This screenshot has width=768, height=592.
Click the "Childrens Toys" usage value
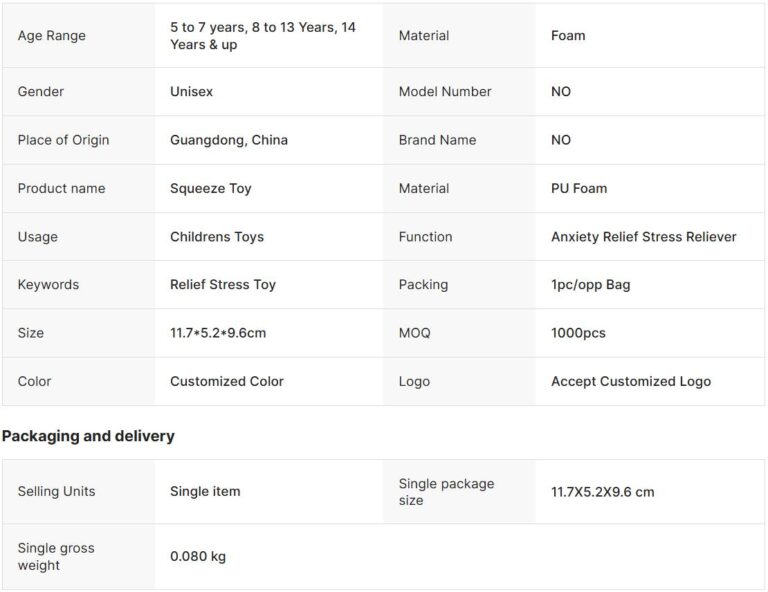(217, 237)
